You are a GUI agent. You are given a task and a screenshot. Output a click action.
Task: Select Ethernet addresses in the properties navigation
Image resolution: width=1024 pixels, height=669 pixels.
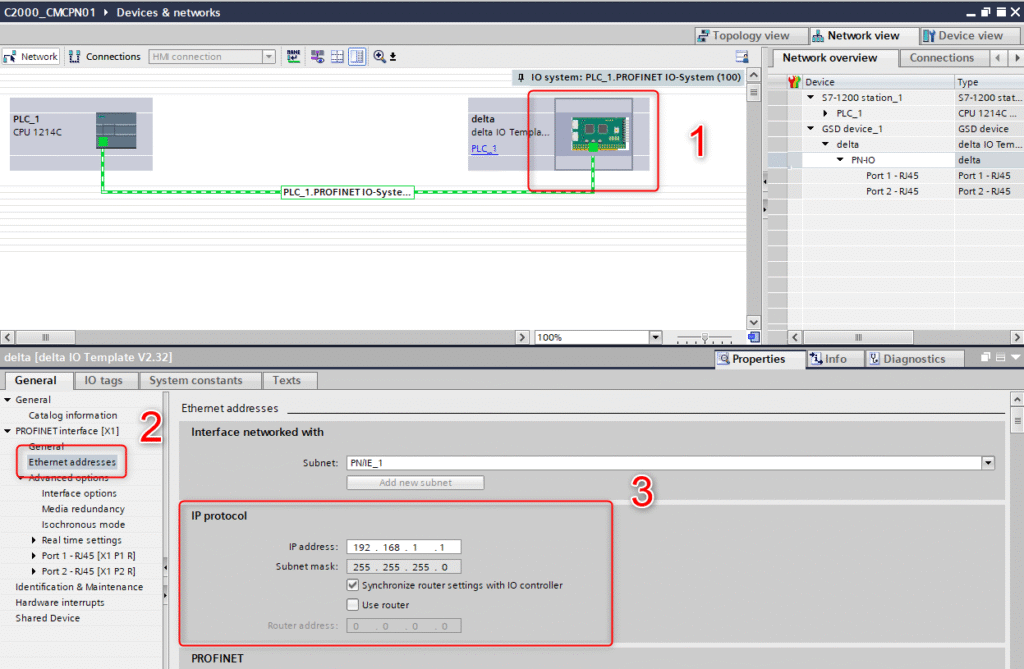click(70, 461)
